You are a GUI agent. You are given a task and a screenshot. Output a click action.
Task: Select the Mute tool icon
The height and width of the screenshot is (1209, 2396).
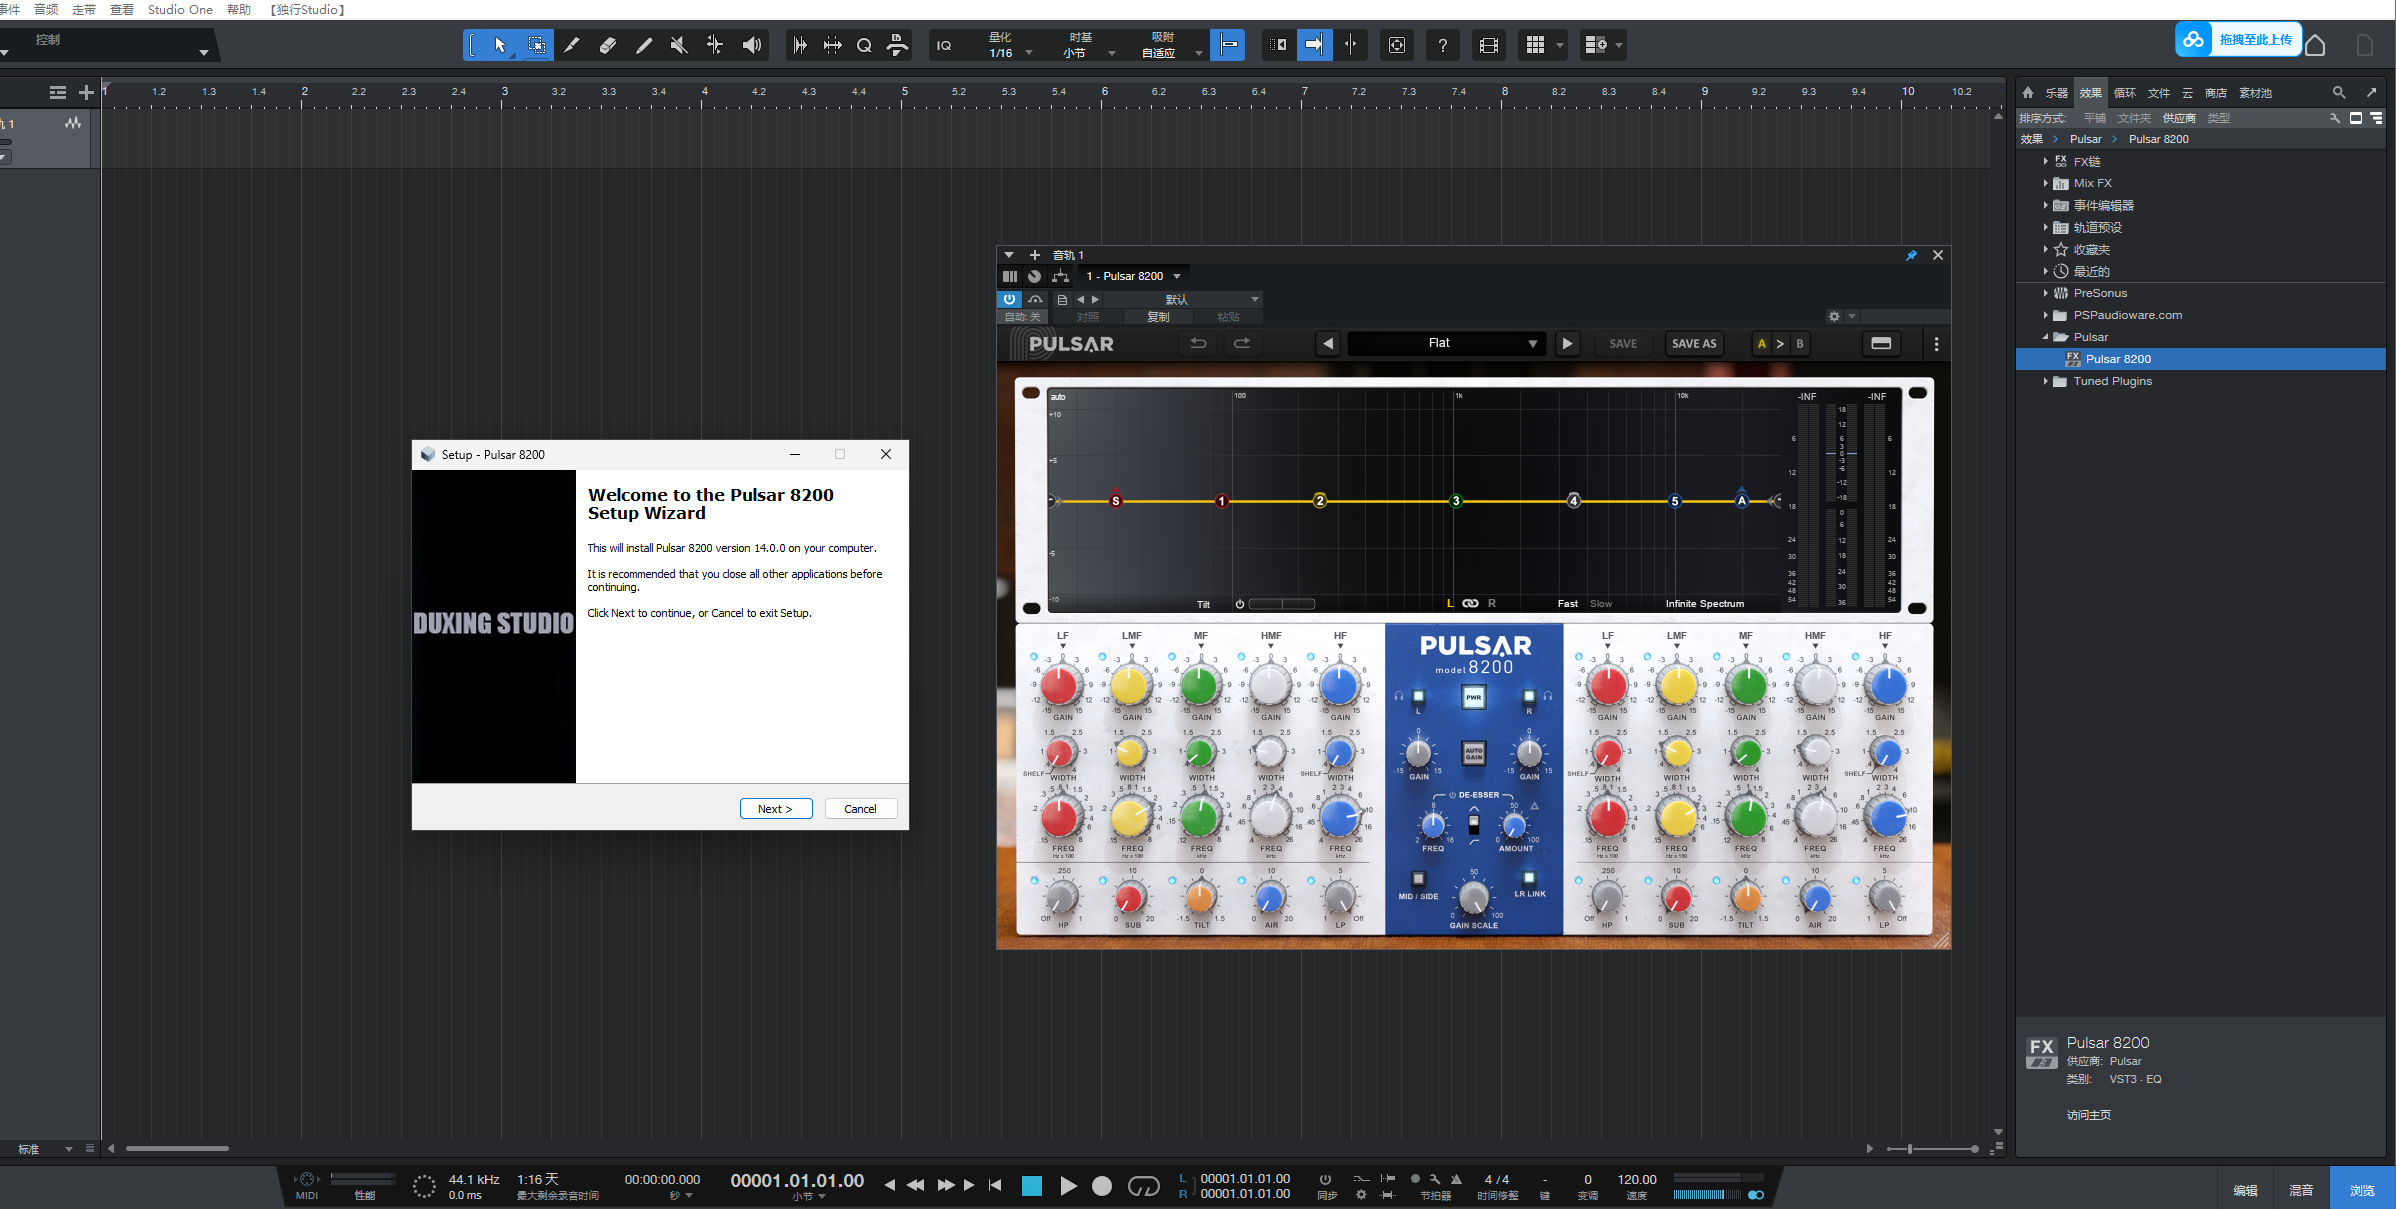click(x=679, y=45)
